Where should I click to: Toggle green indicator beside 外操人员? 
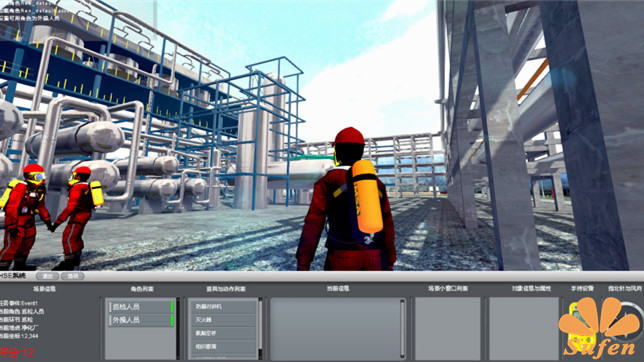point(172,320)
